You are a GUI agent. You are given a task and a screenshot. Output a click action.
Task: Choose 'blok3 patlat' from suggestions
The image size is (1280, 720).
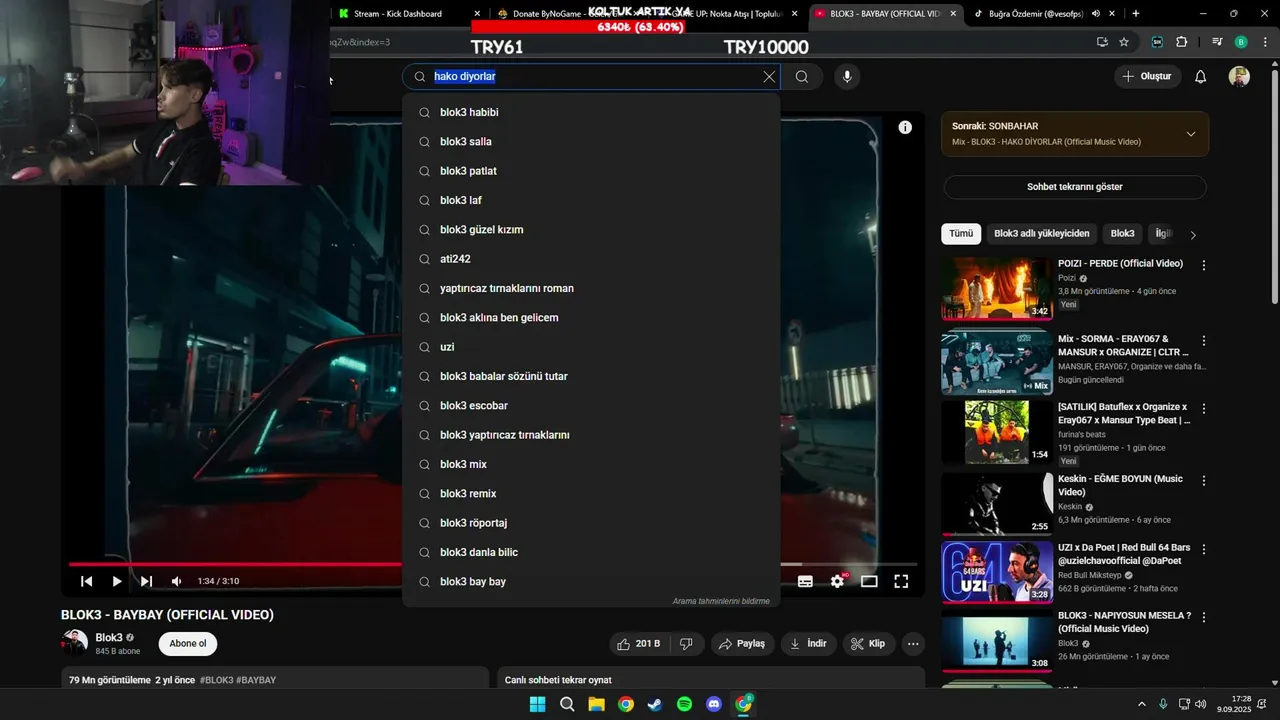click(x=591, y=171)
